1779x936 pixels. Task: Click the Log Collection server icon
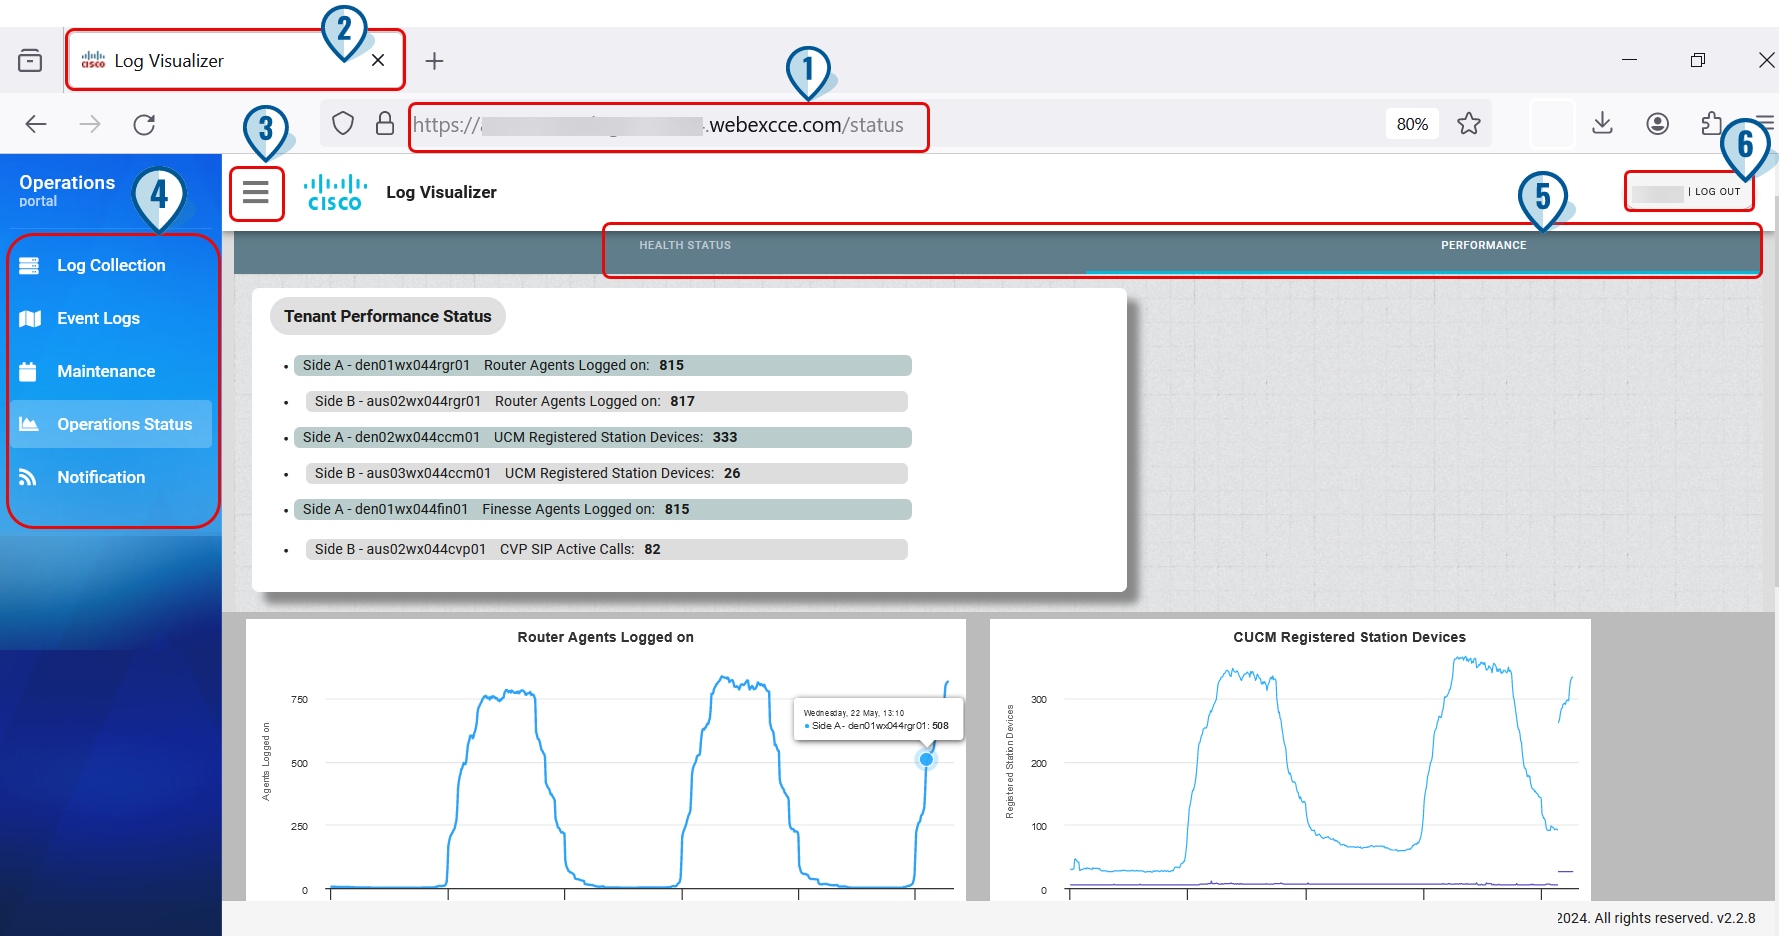click(x=29, y=265)
